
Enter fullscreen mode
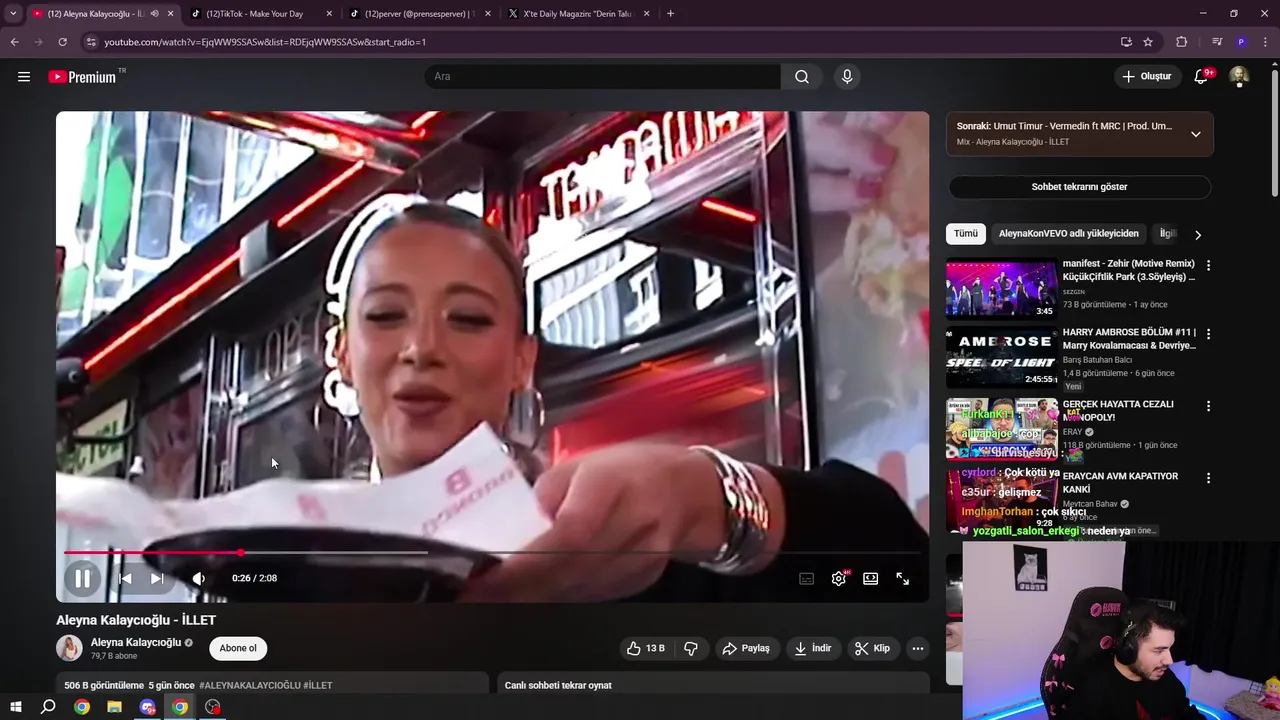pos(903,578)
